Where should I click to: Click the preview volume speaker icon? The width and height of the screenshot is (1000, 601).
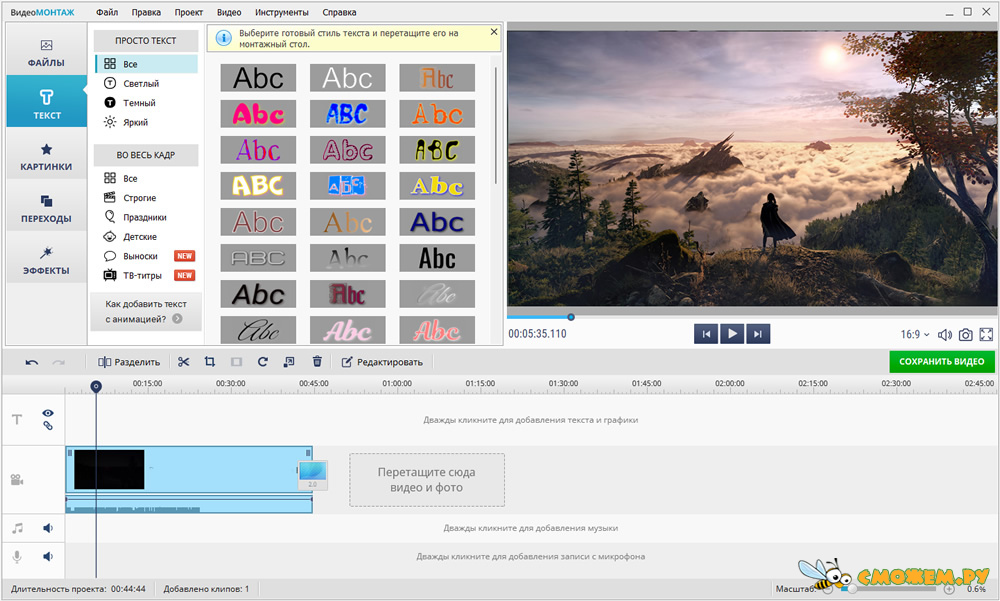click(x=945, y=334)
